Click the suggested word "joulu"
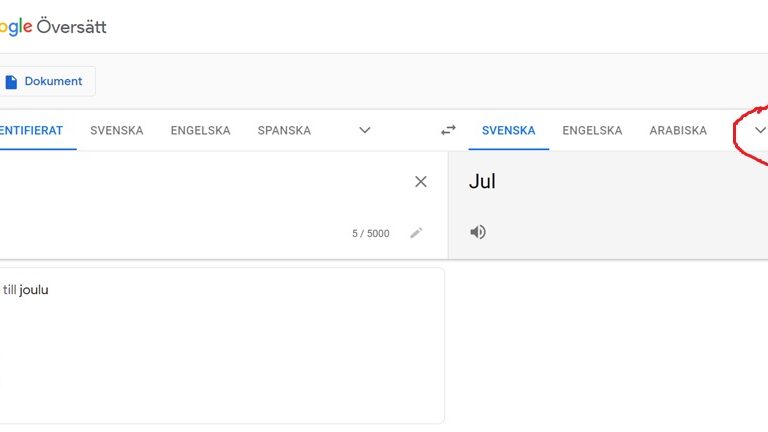 tap(34, 290)
